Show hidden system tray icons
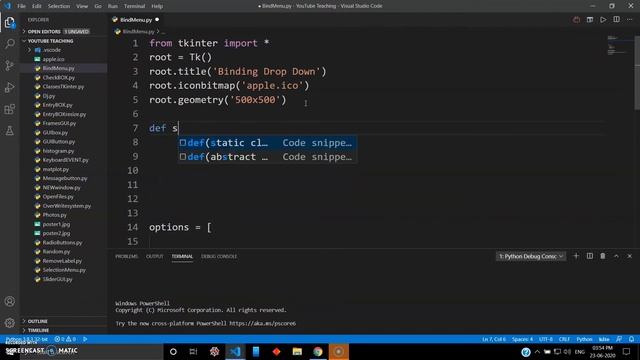This screenshot has height=360, width=640. click(537, 351)
